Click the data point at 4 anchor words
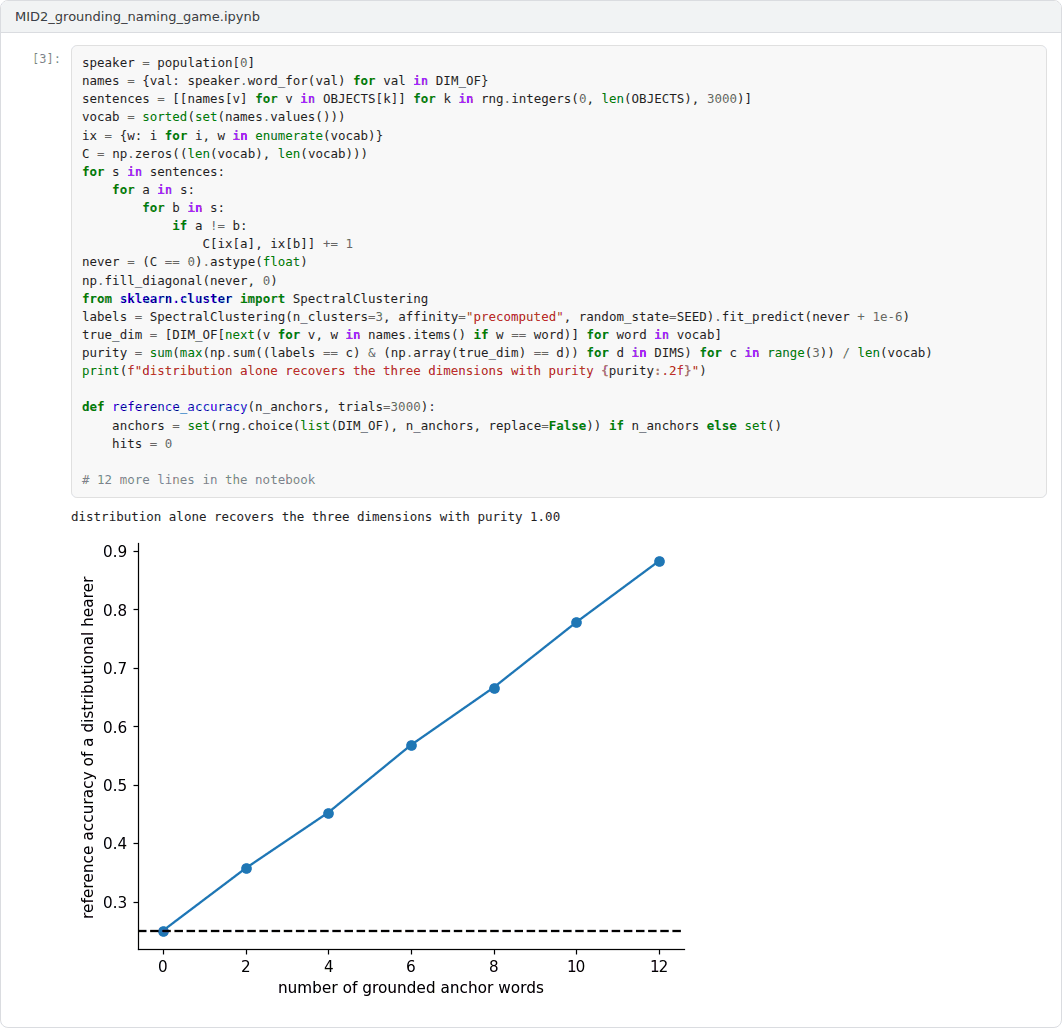The image size is (1062, 1028). (328, 813)
